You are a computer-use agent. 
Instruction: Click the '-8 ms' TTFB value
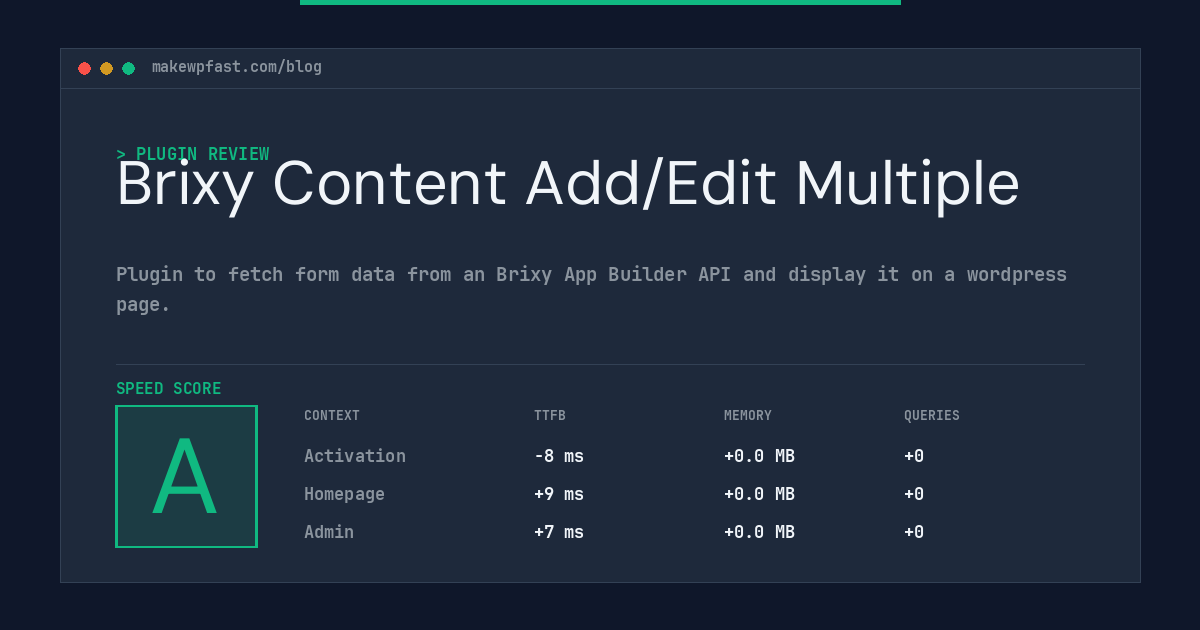click(x=559, y=456)
